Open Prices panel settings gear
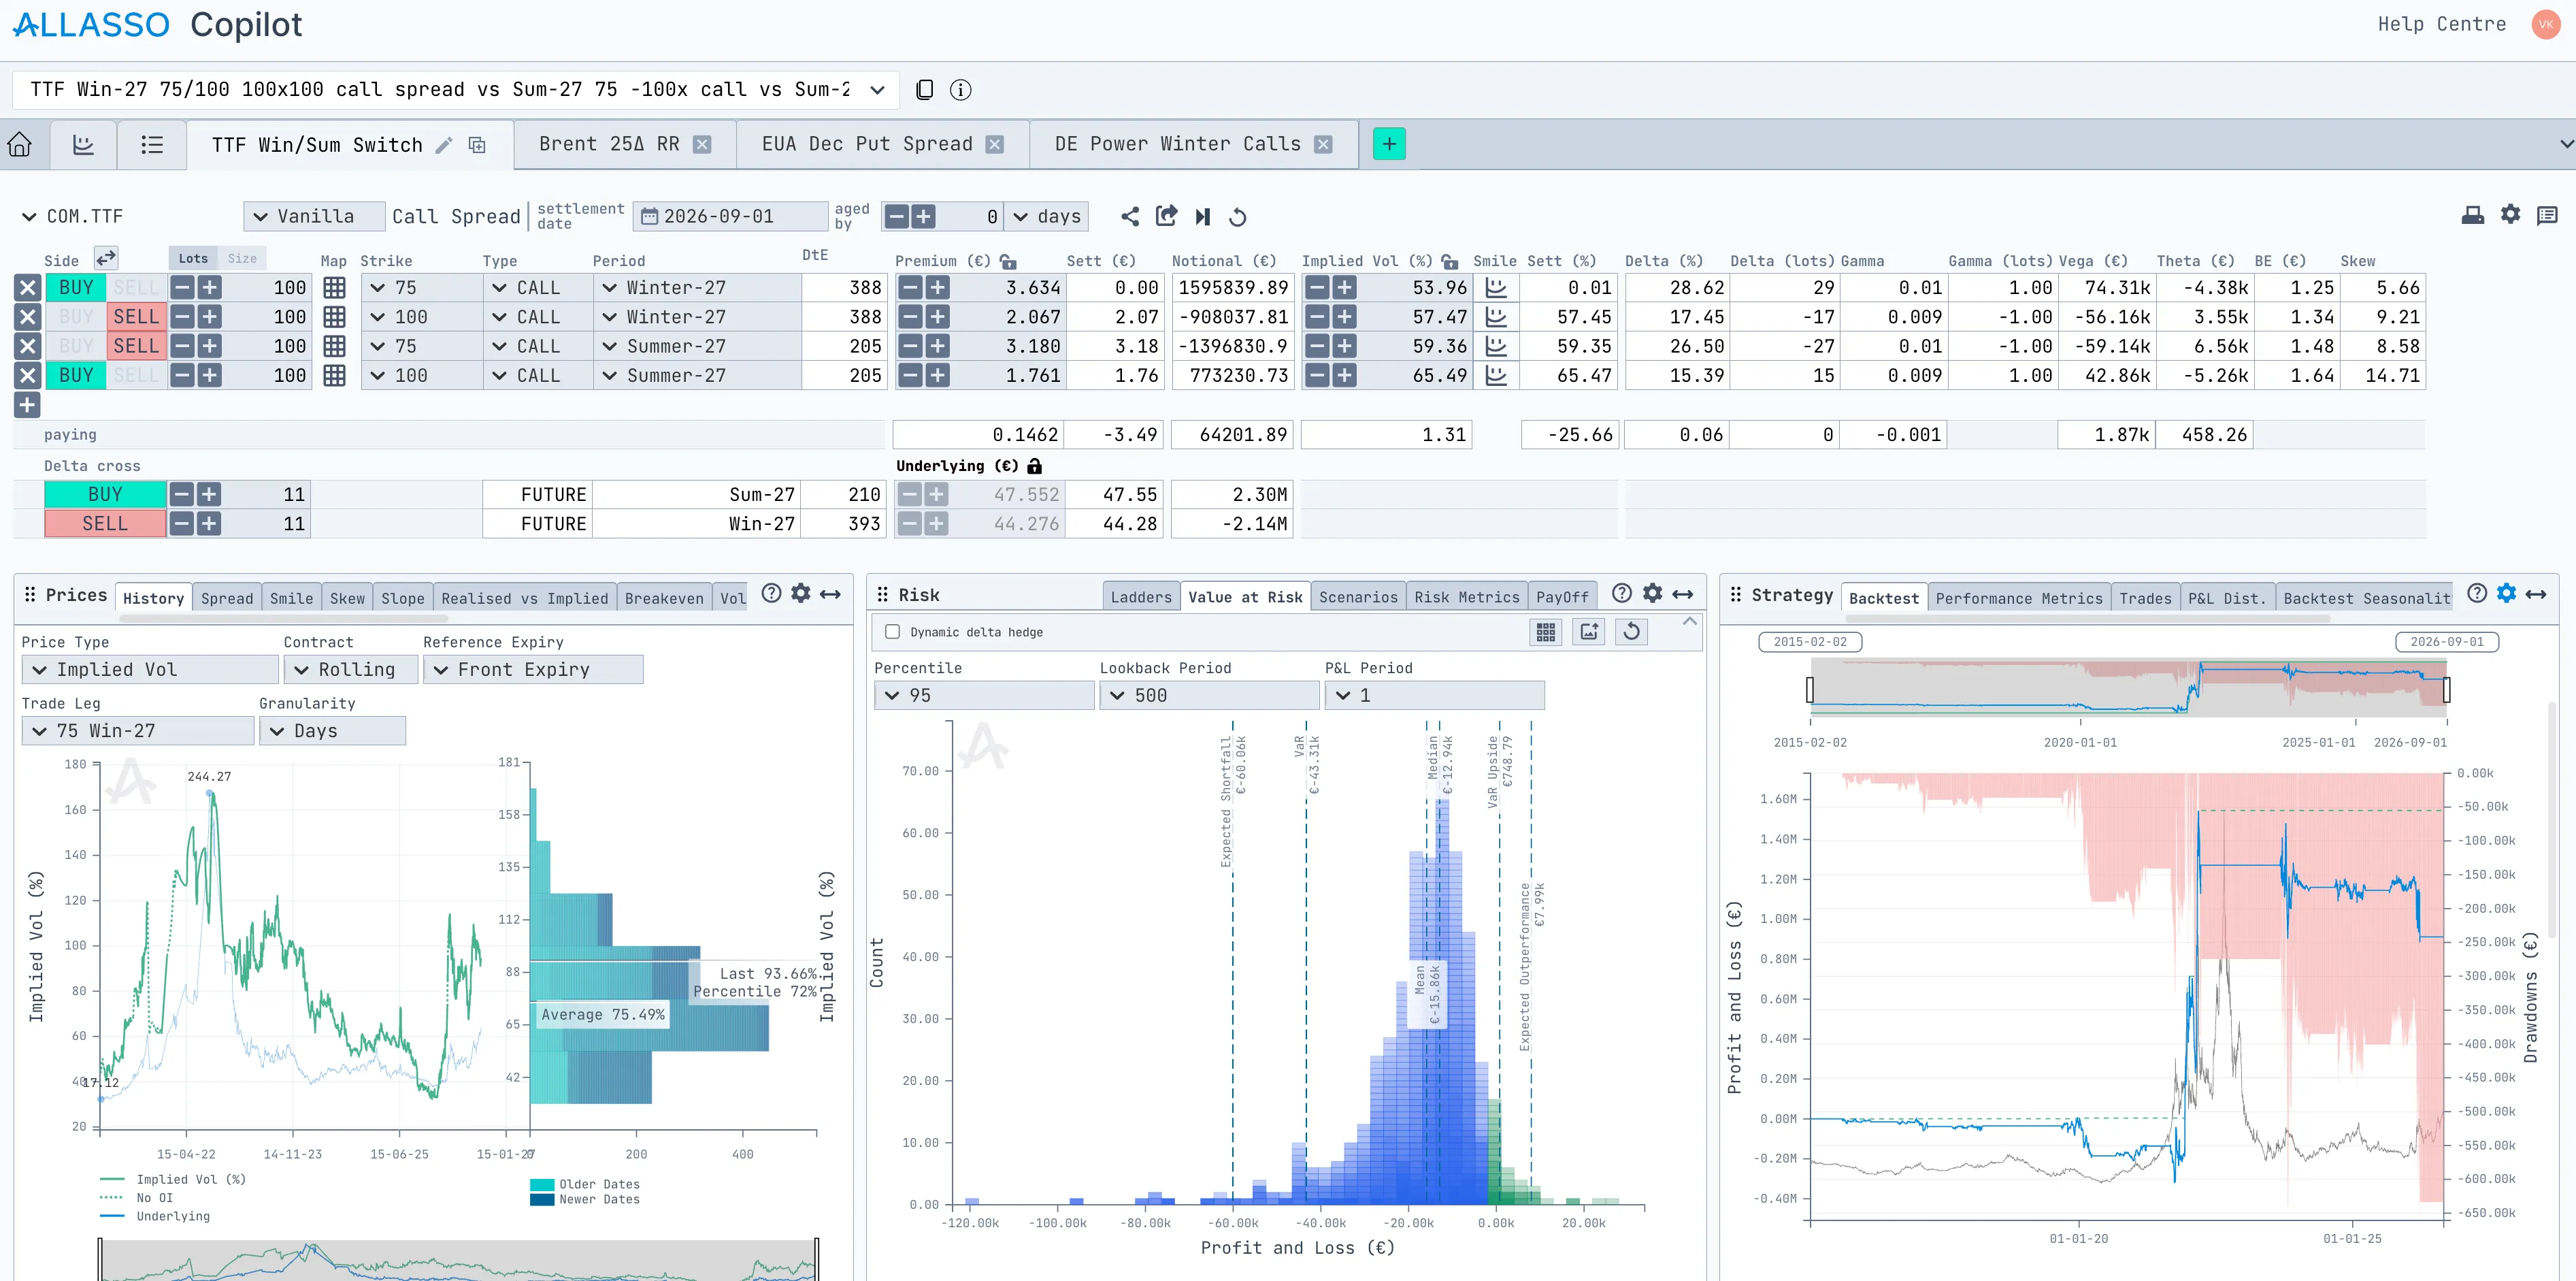Image resolution: width=2576 pixels, height=1281 pixels. [x=800, y=593]
